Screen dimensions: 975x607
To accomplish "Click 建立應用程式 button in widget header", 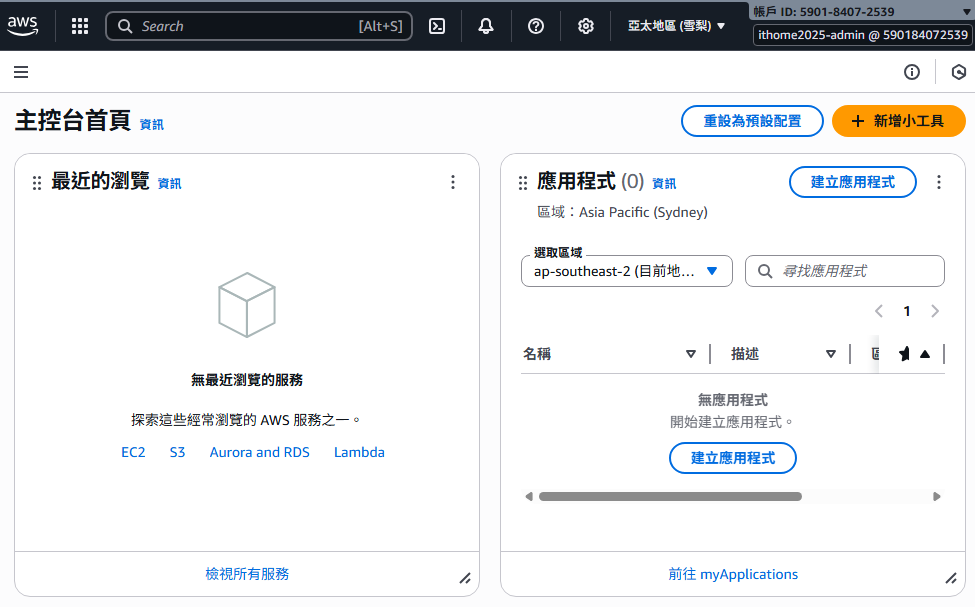I will click(853, 182).
